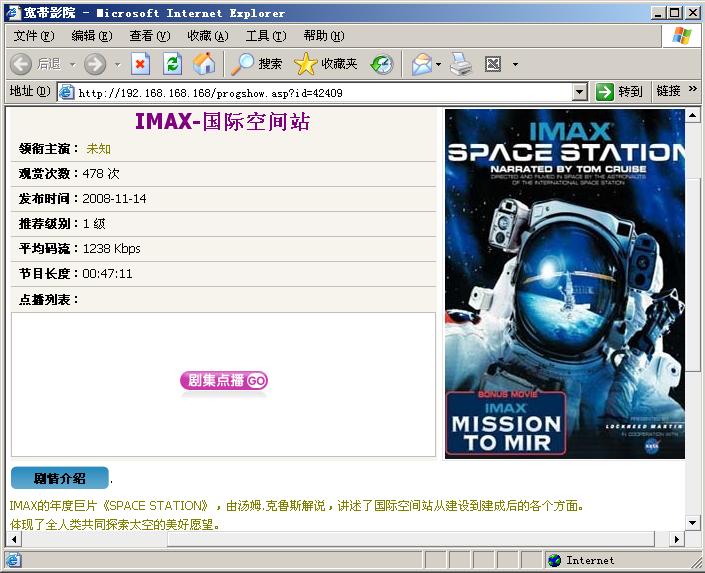Refresh the page with the green arrows icon
Viewport: 705px width, 573px height.
point(172,64)
